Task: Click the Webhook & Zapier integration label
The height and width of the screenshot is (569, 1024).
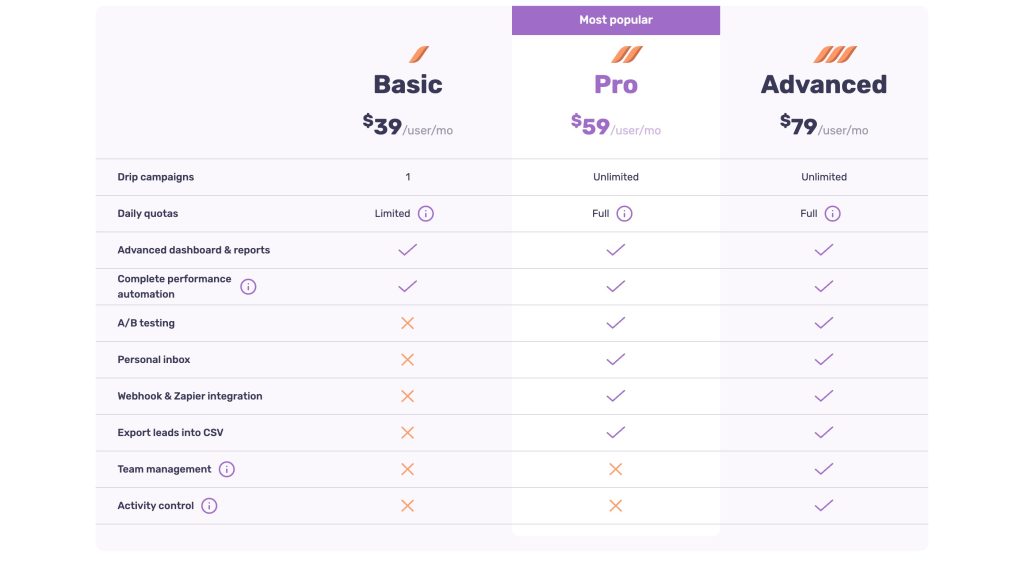Action: 190,396
